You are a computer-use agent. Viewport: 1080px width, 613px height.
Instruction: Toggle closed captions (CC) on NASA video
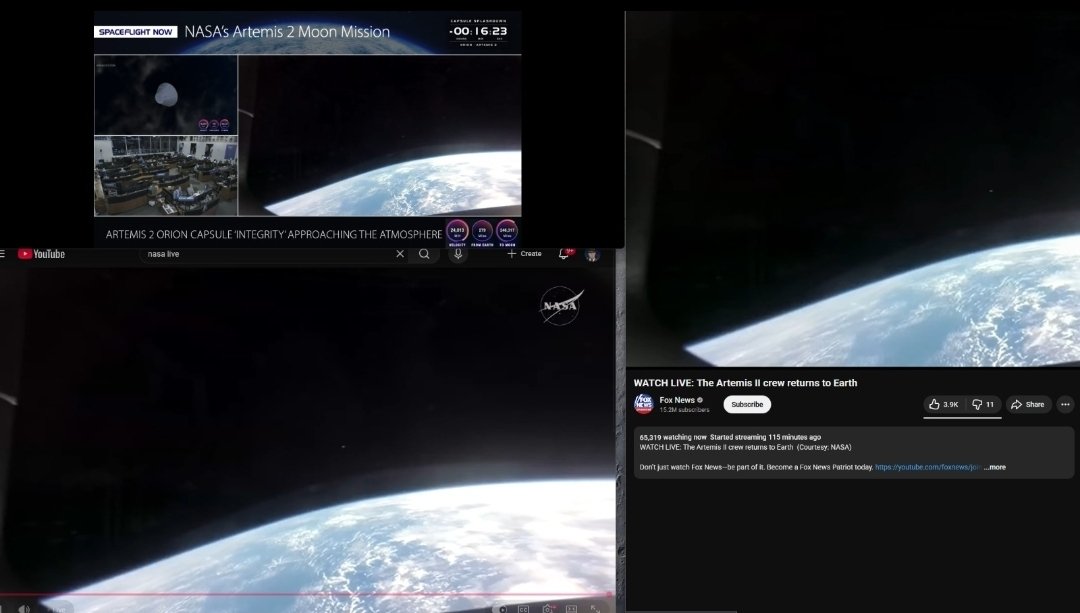coord(523,610)
